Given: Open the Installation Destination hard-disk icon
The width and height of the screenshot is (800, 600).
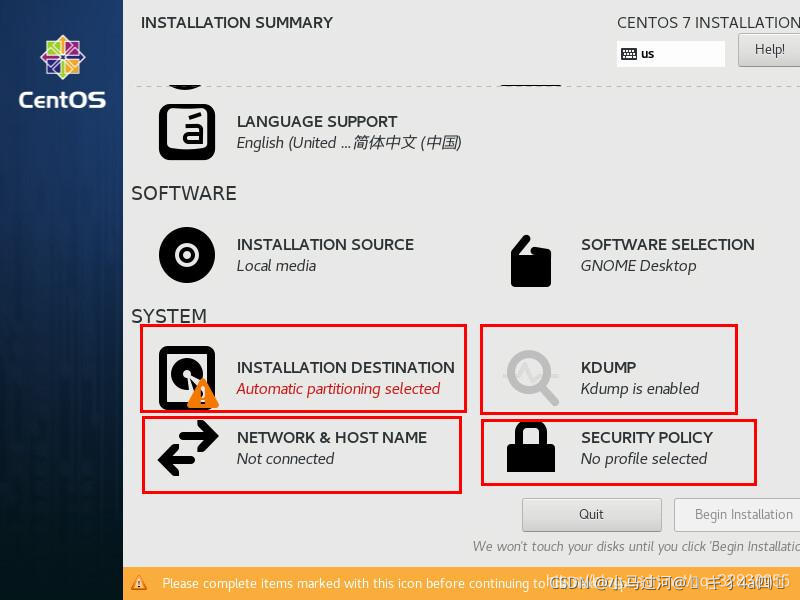Looking at the screenshot, I should pyautogui.click(x=188, y=378).
